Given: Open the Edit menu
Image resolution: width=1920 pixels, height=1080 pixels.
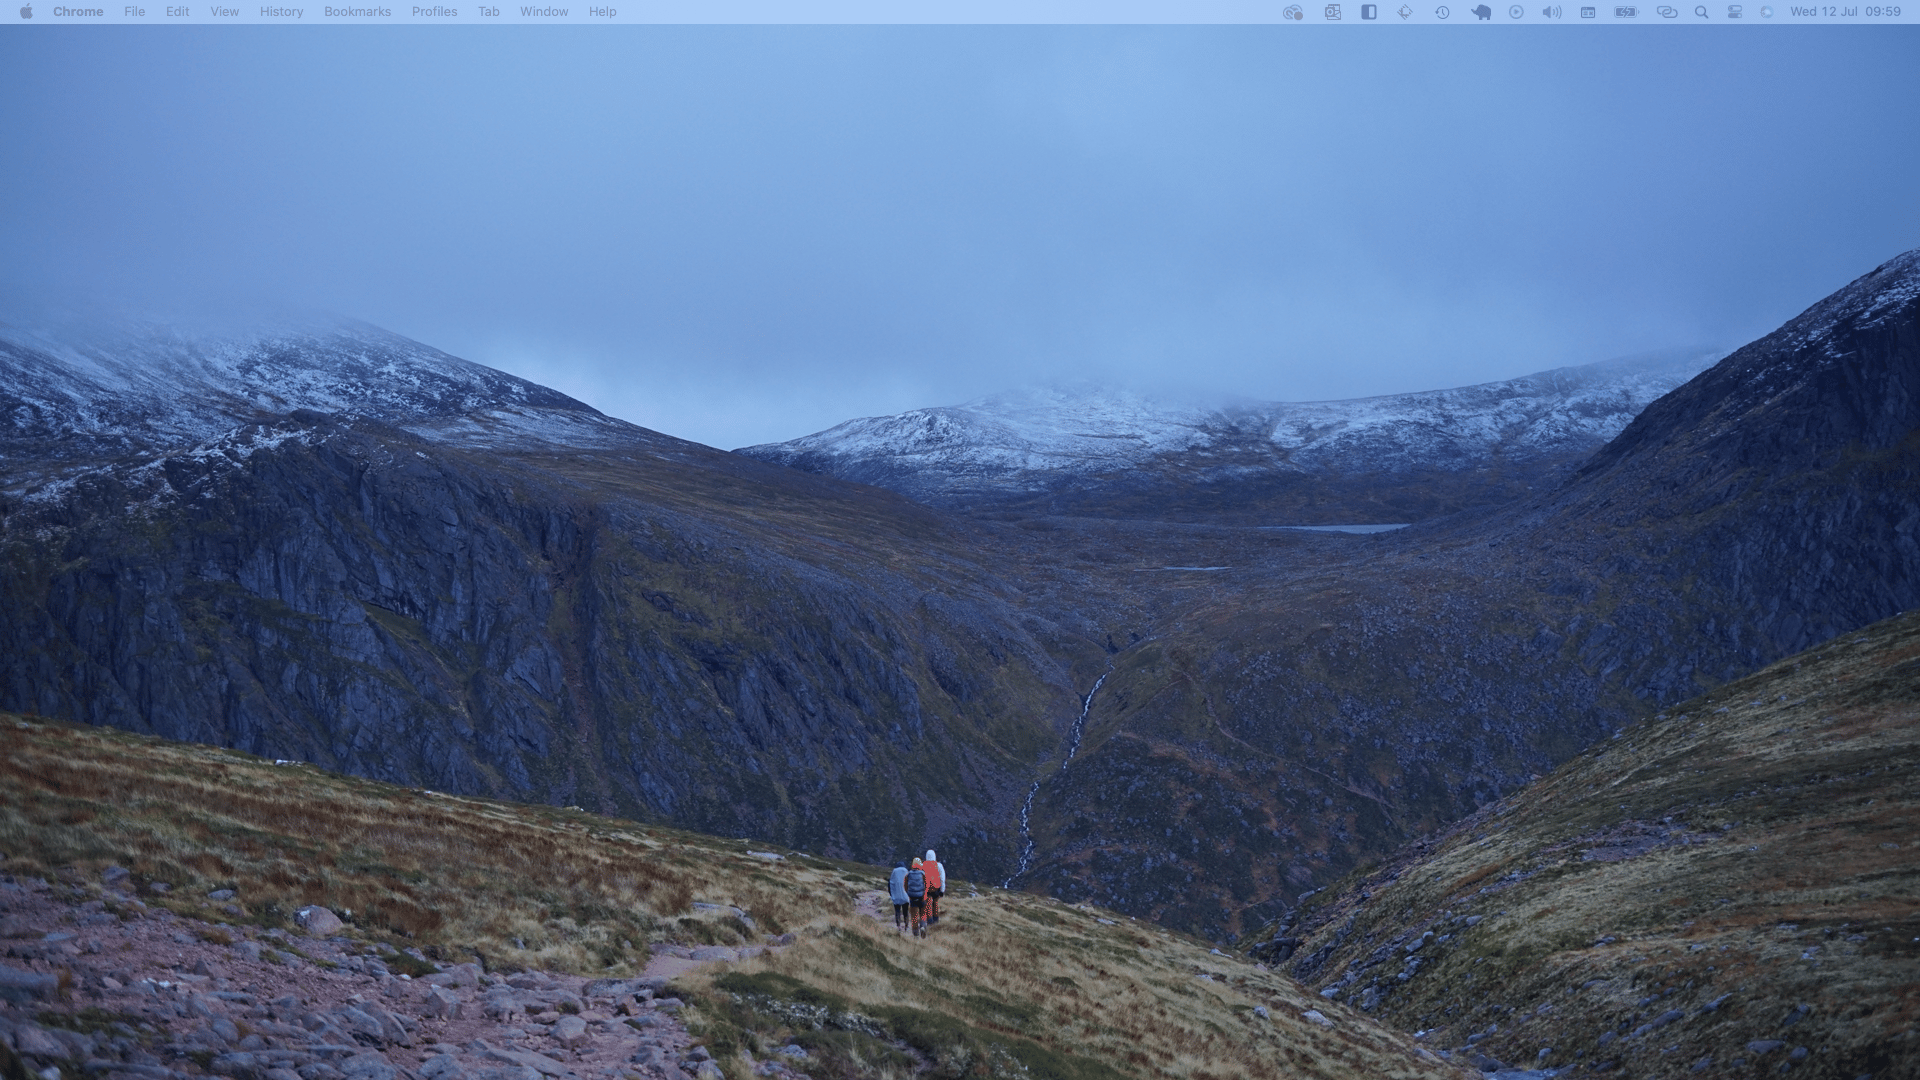Looking at the screenshot, I should tap(177, 12).
